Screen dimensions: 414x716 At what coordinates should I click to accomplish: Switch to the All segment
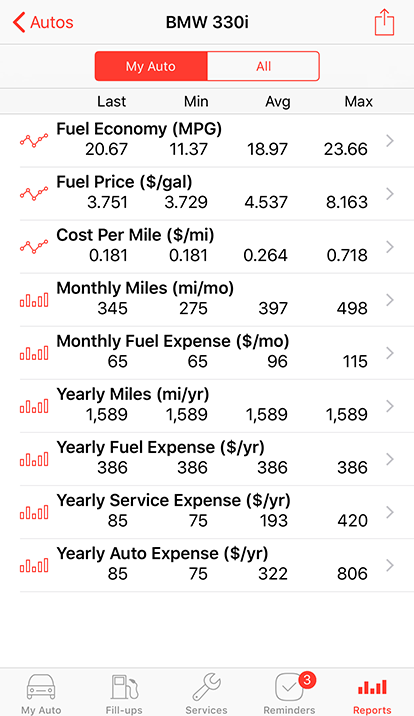(x=263, y=66)
